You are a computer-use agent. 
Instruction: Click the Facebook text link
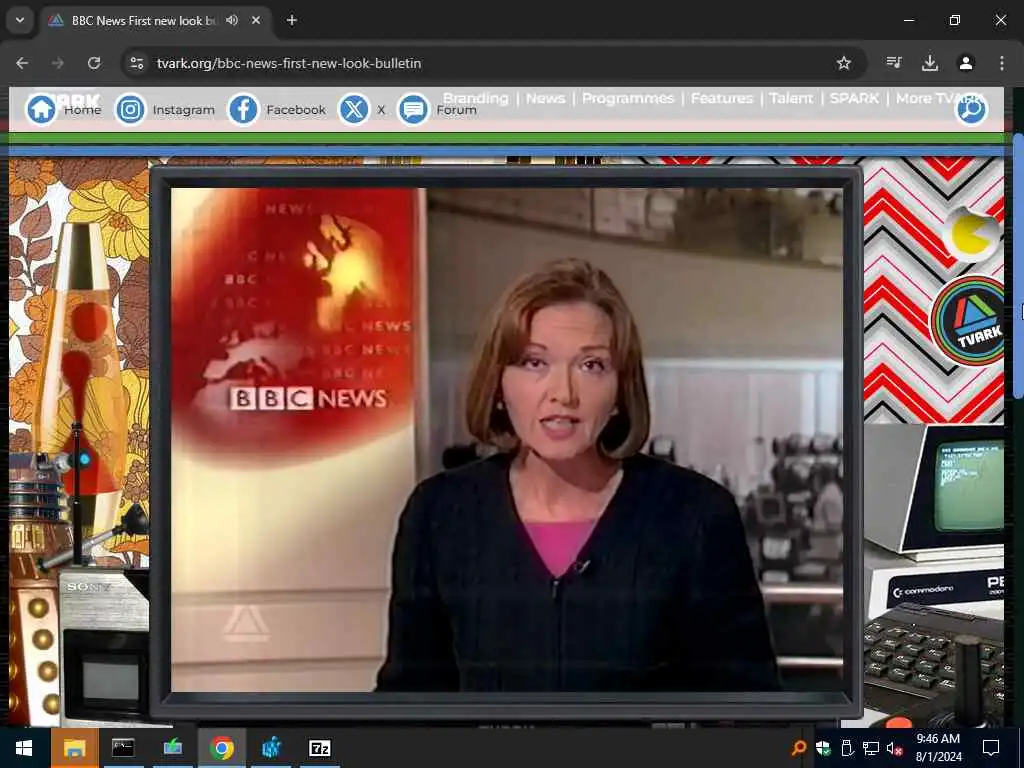(296, 110)
